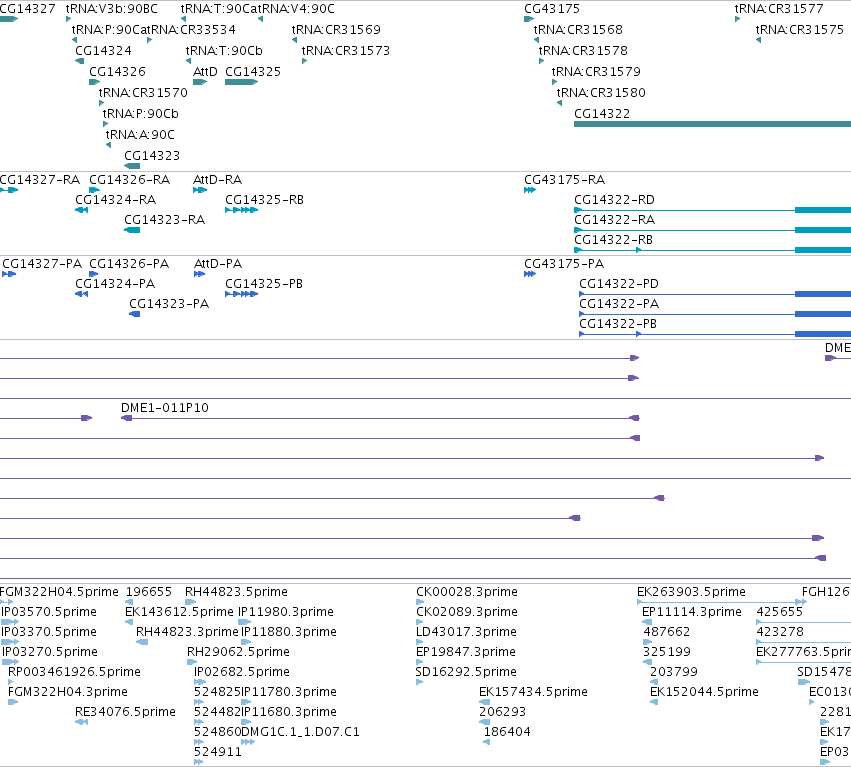Select protein CG14324-PA
The image size is (851, 767).
(81, 294)
